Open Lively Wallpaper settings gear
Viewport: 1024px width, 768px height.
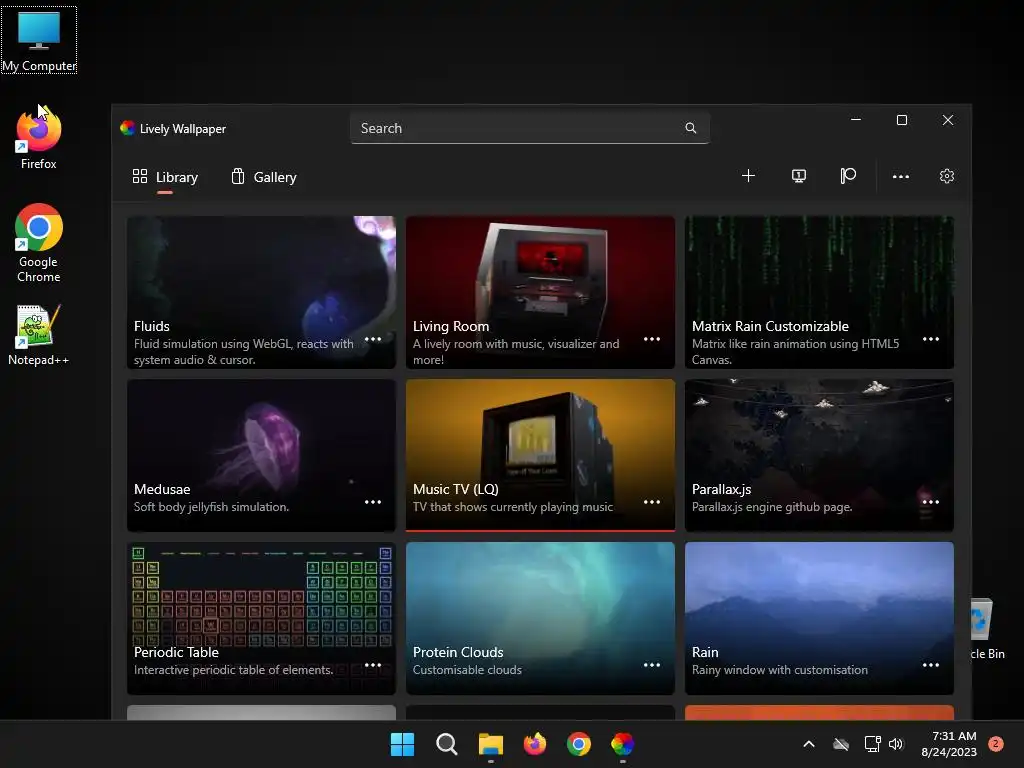(x=947, y=176)
